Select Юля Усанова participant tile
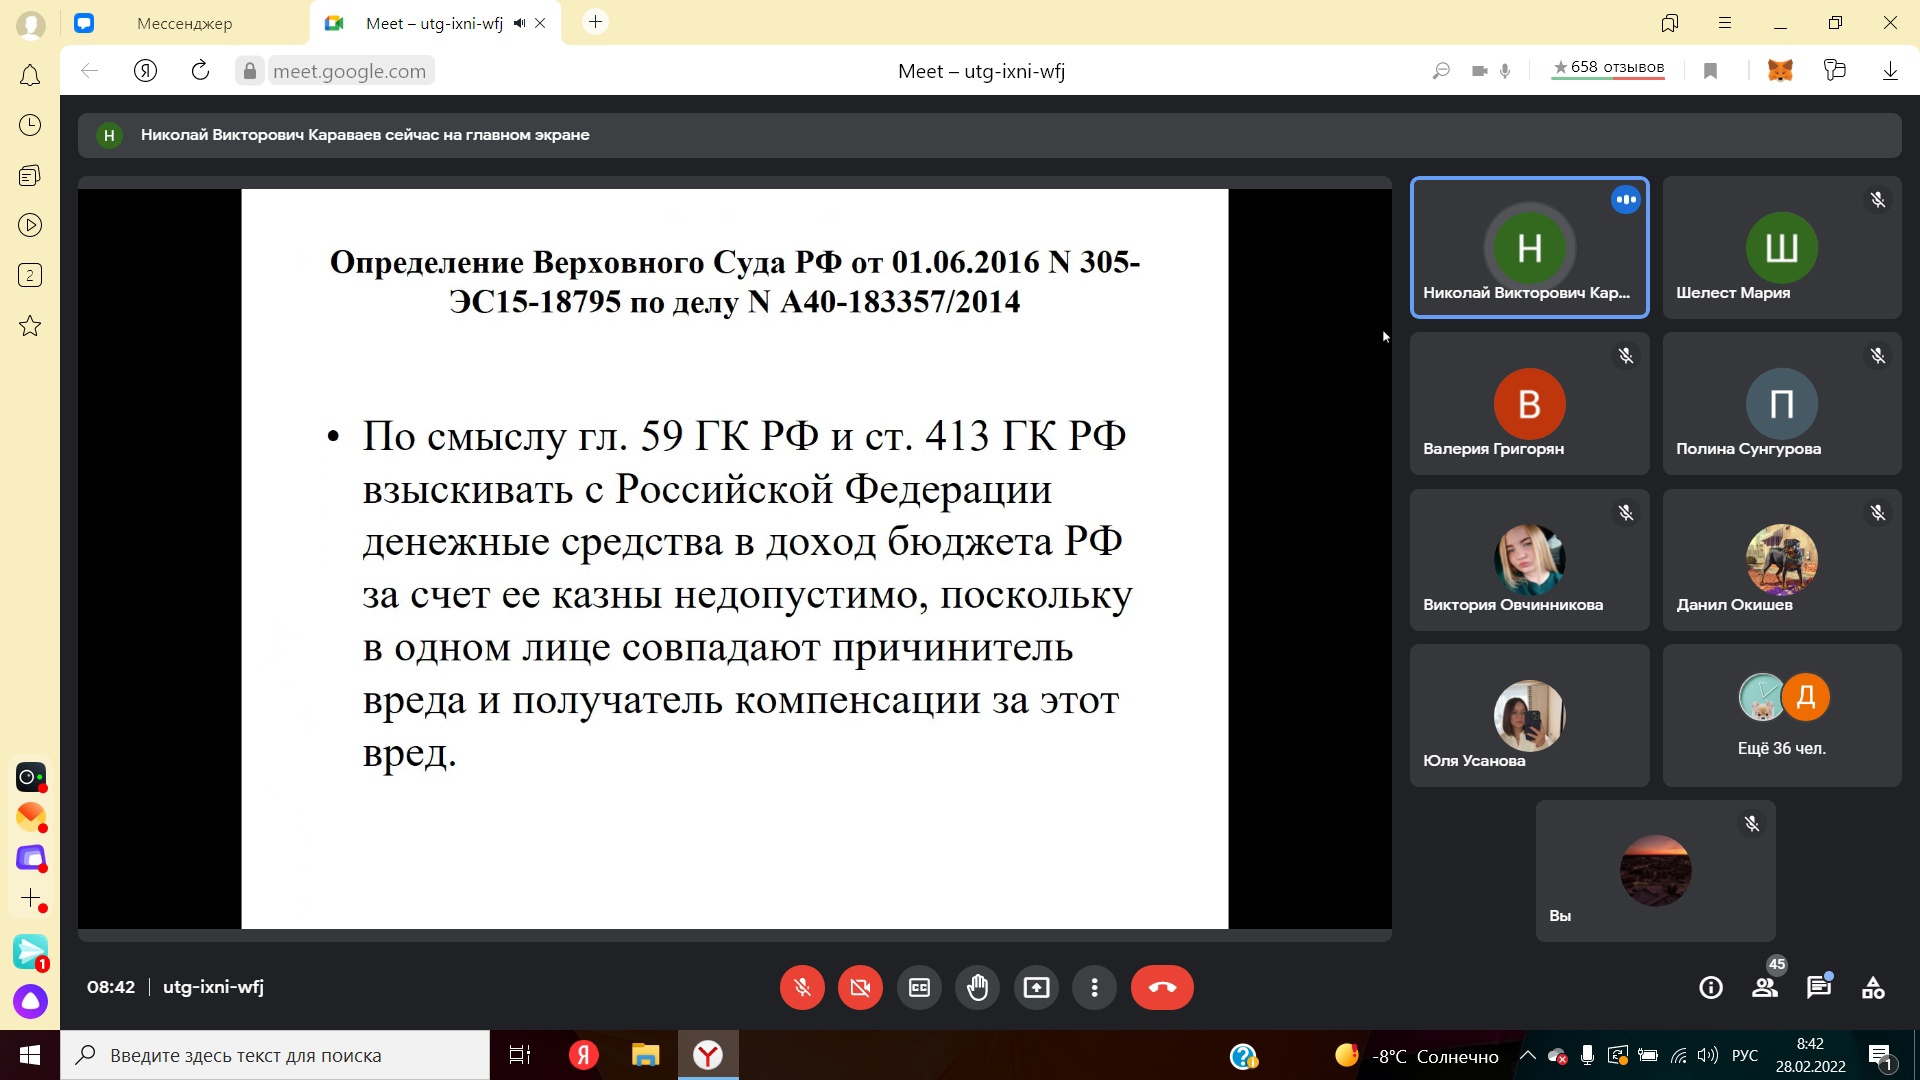The width and height of the screenshot is (1920, 1080). [x=1529, y=716]
